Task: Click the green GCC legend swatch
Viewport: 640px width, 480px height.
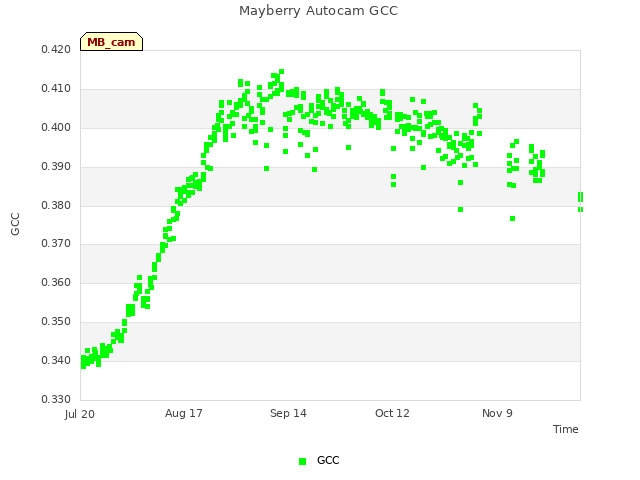Action: coord(302,461)
